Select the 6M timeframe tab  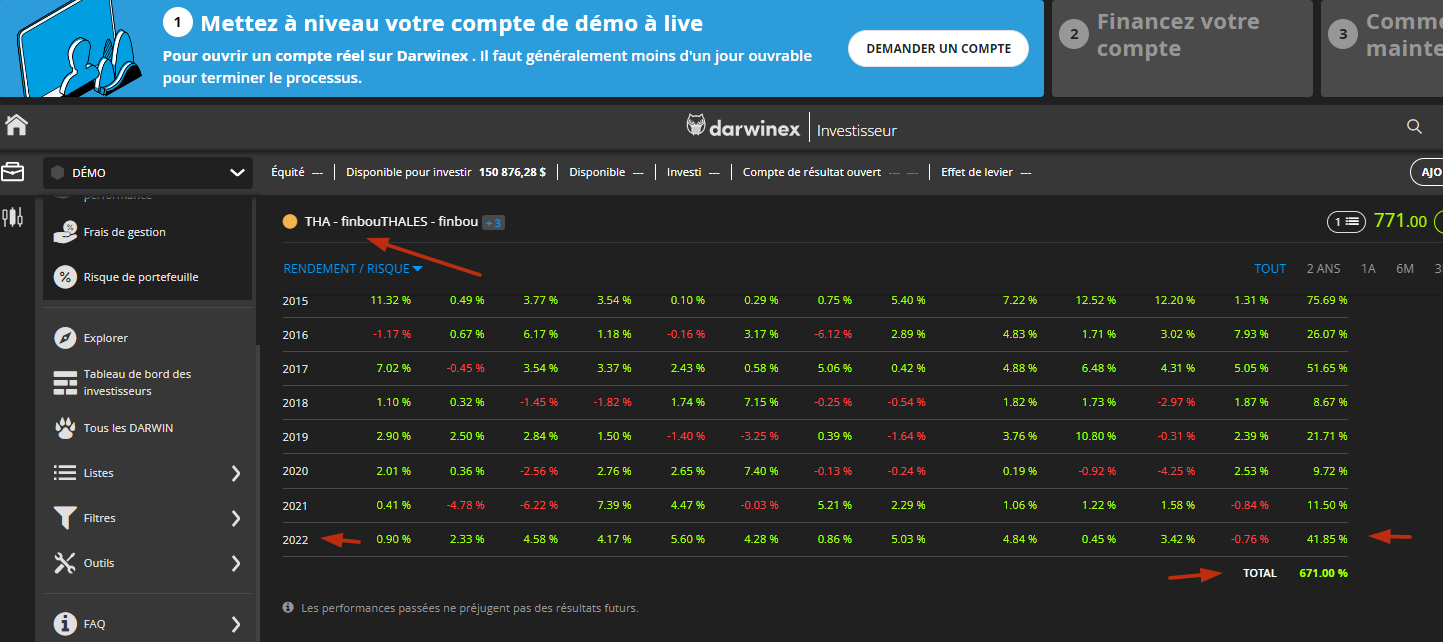tap(1405, 268)
